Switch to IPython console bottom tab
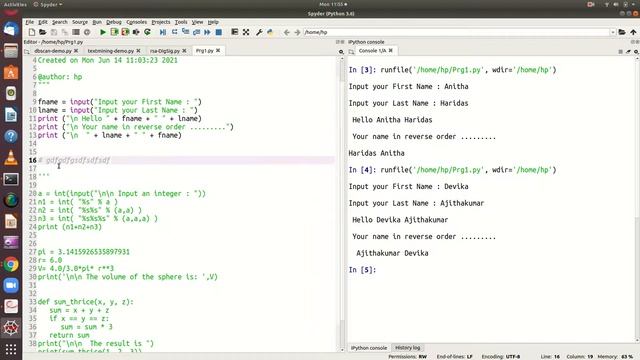 point(369,348)
